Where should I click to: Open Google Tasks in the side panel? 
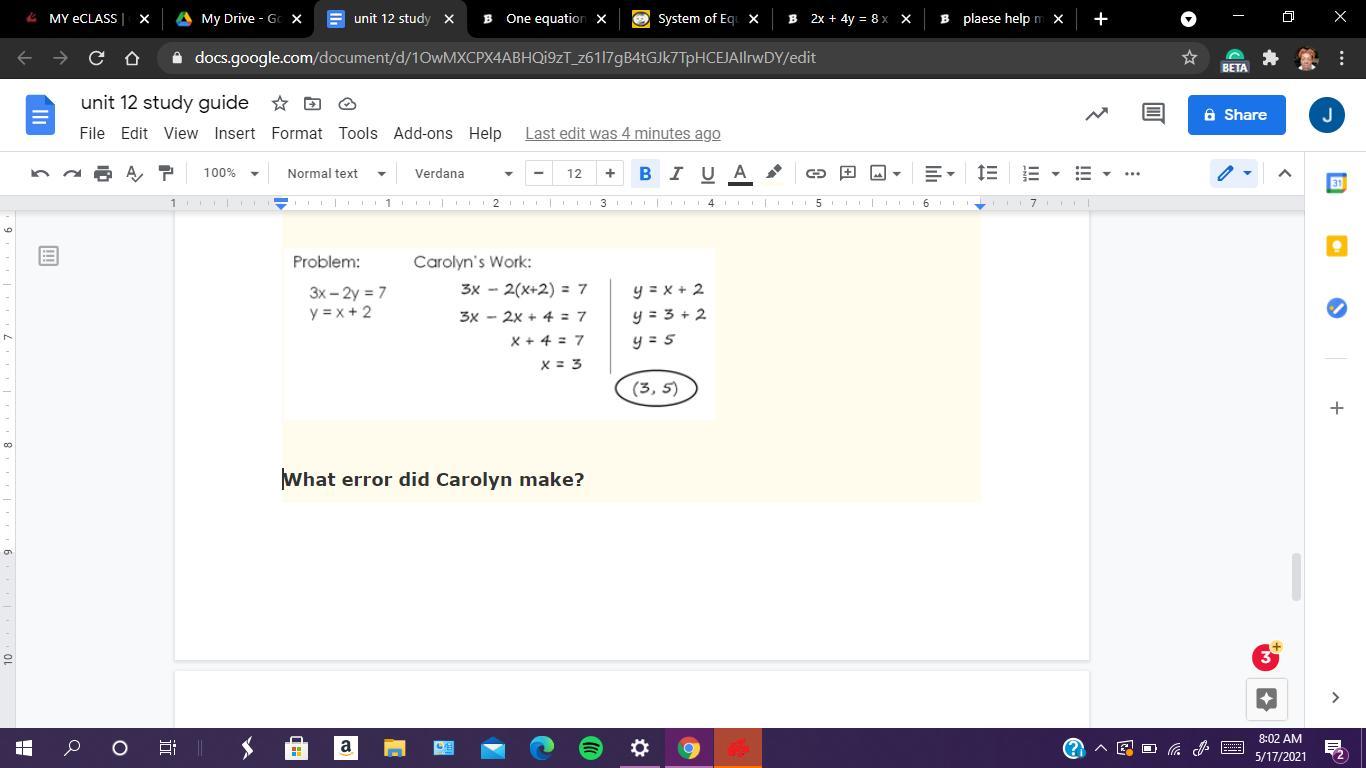click(x=1337, y=308)
